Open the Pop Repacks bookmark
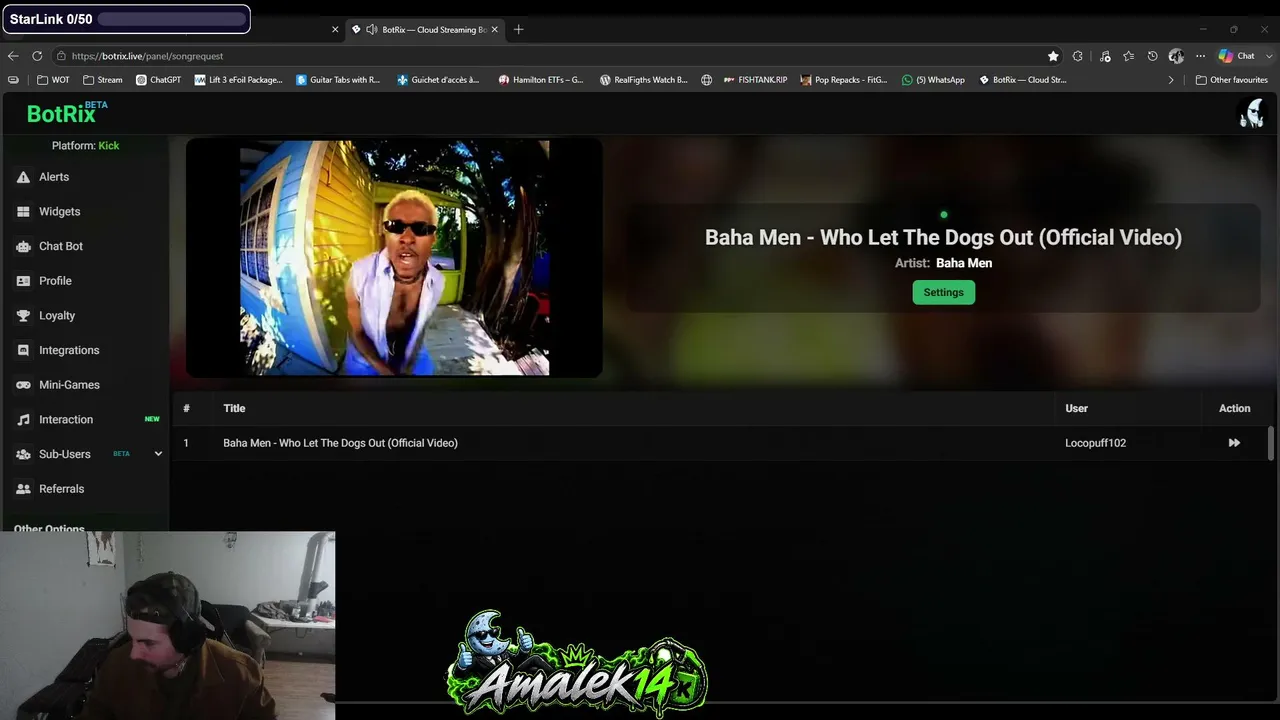1280x720 pixels. click(843, 80)
